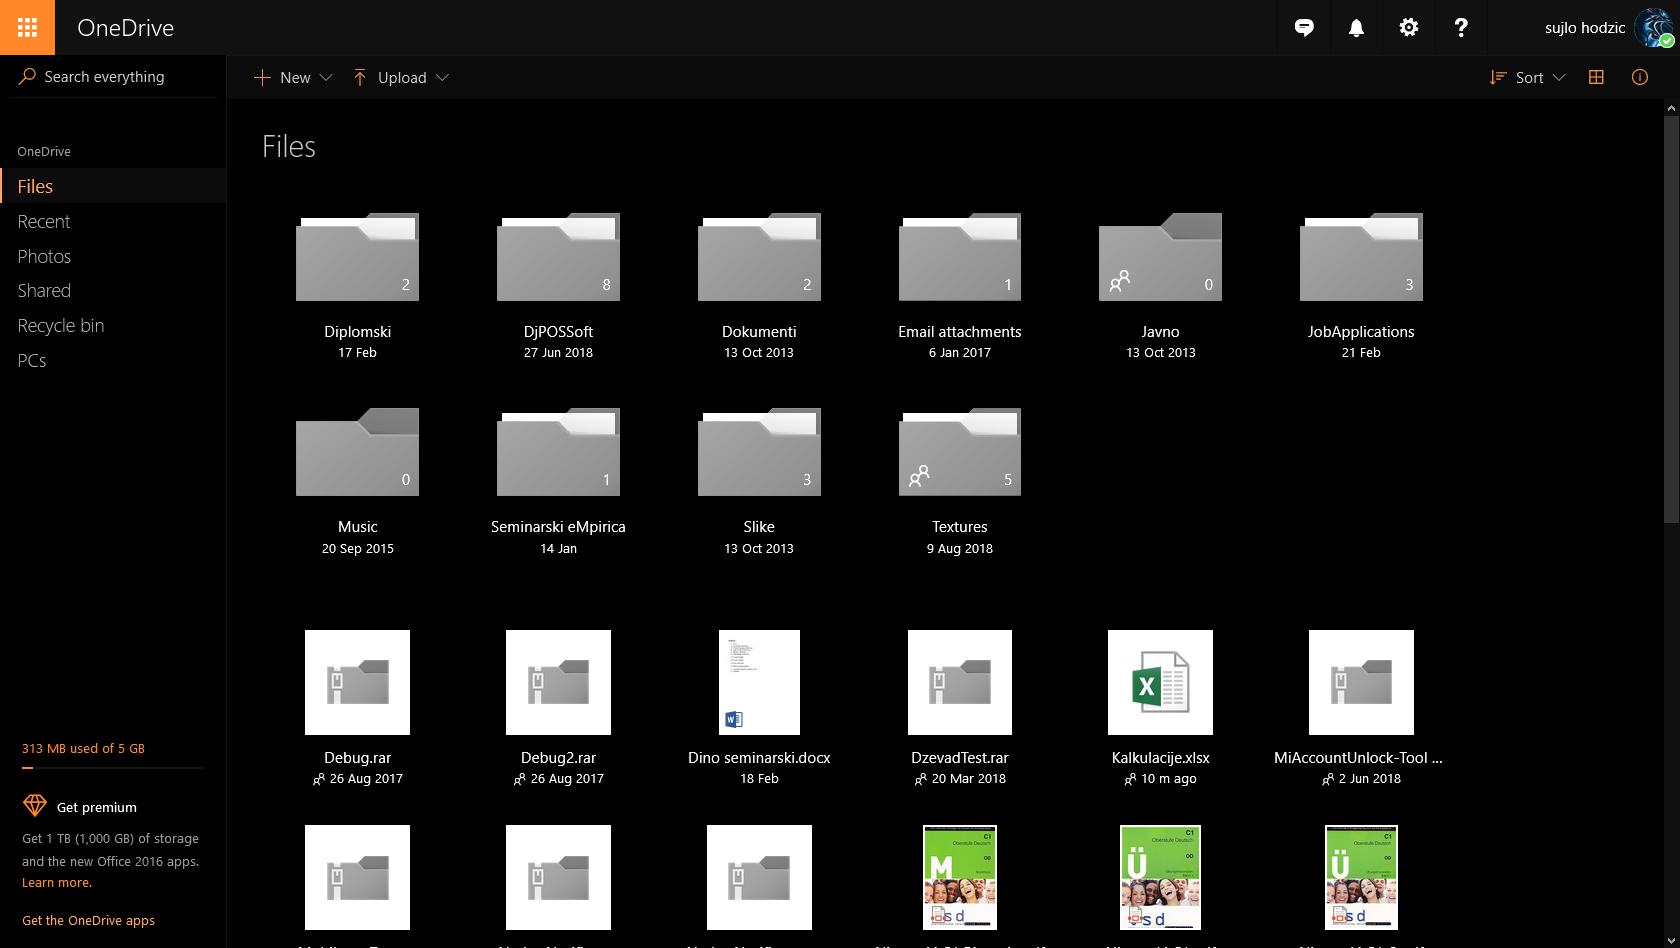Click the DzevadTest.rar file name
Screen dimensions: 1680x948
[960, 758]
